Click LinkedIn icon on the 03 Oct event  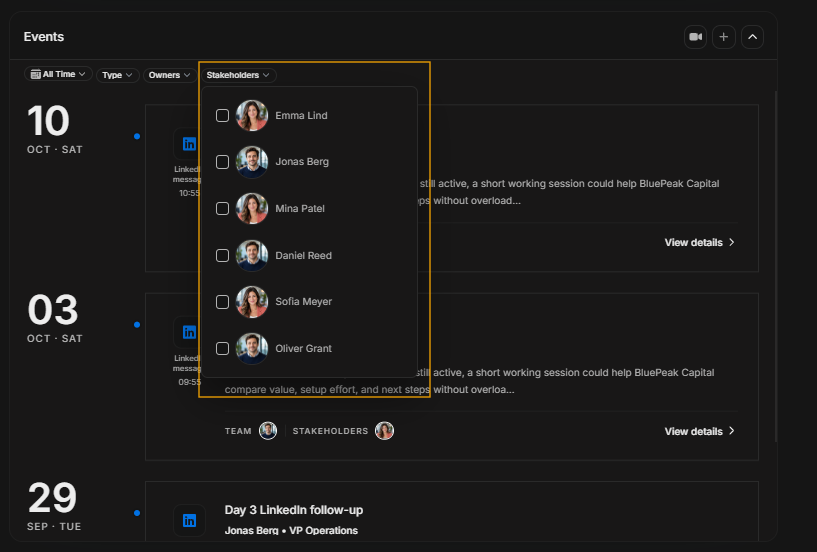pos(189,332)
